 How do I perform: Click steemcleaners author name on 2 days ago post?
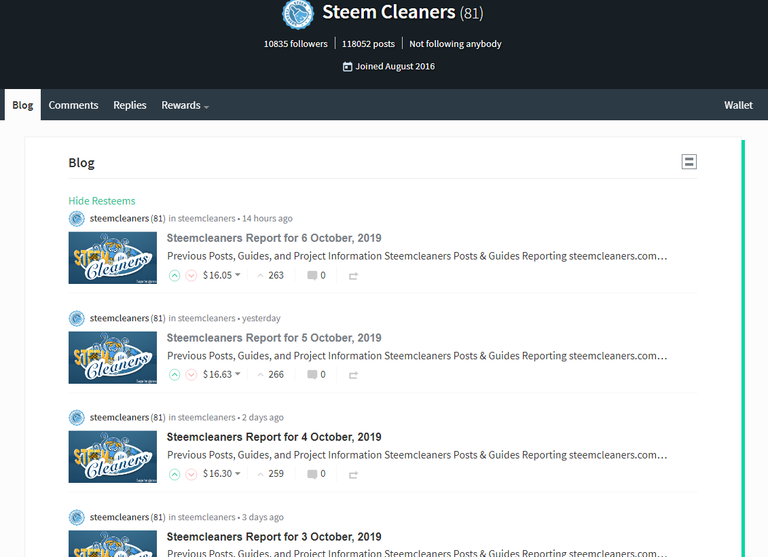(x=119, y=417)
